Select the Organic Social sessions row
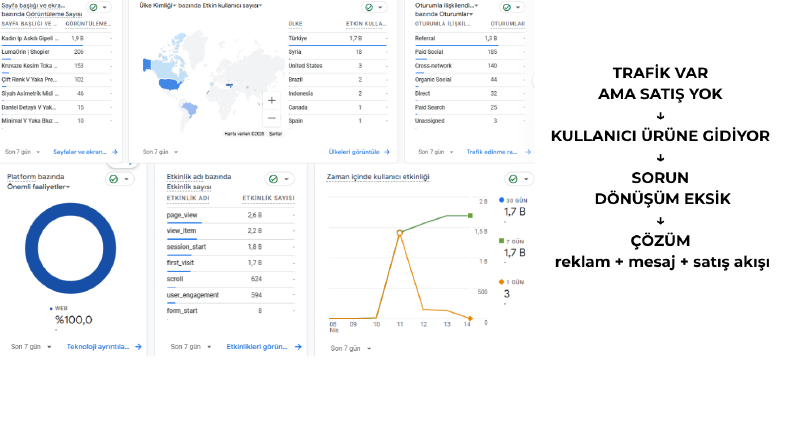793x446 pixels. click(470, 79)
